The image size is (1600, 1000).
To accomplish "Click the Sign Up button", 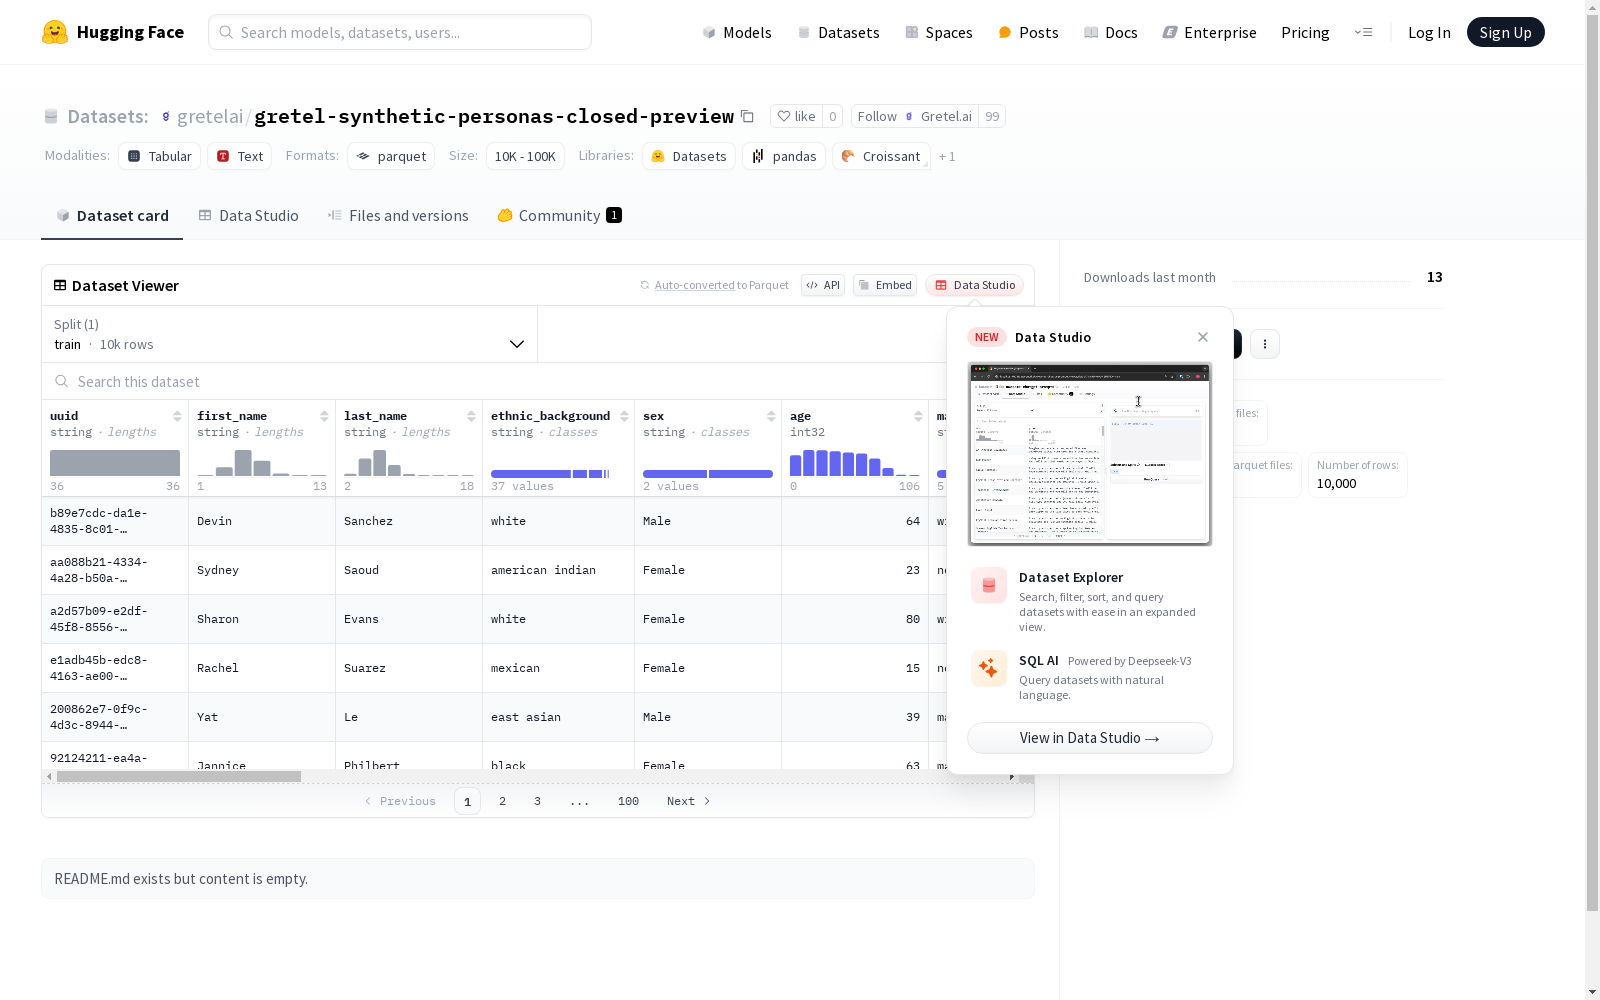I will tap(1506, 32).
